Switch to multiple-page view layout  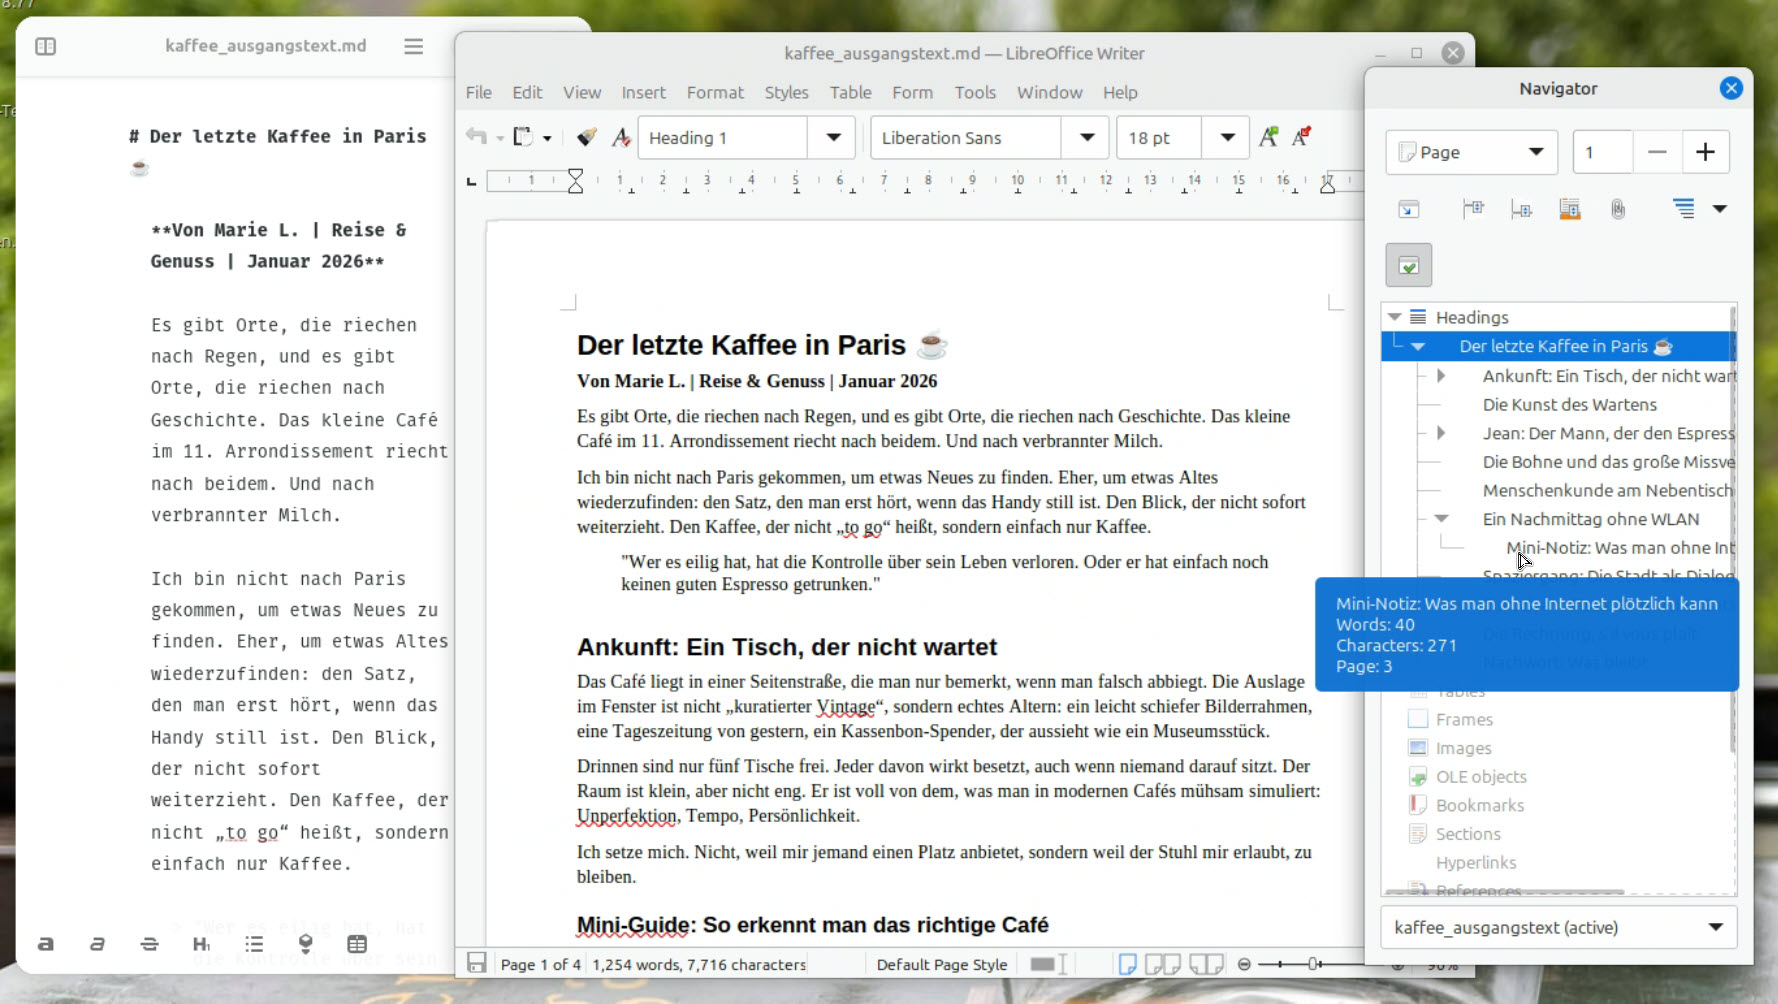pyautogui.click(x=1162, y=964)
